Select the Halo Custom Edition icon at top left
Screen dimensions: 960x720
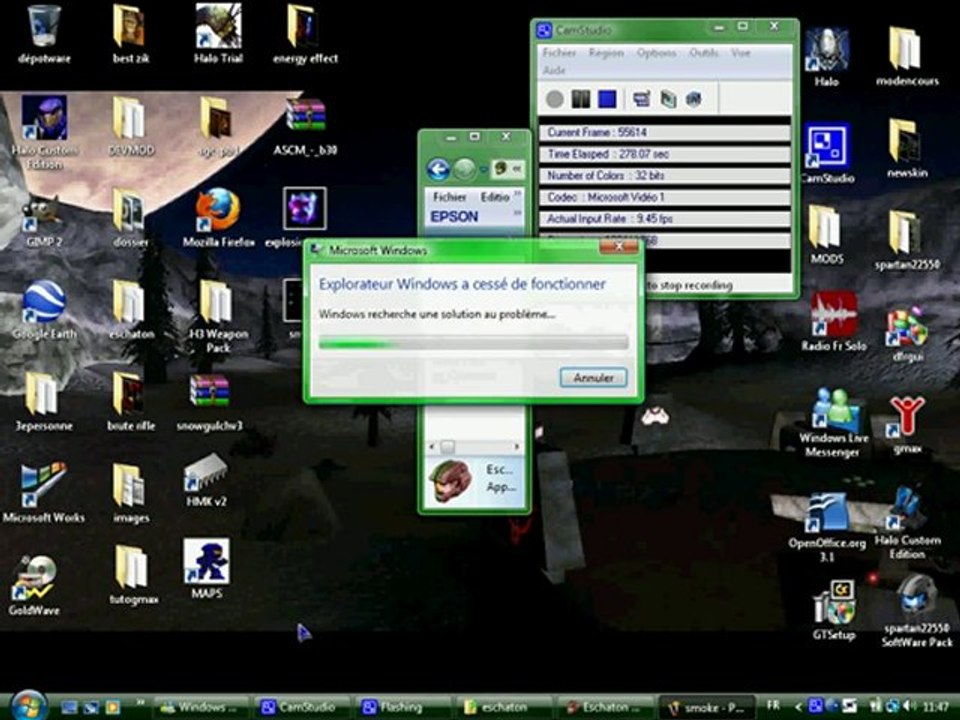click(x=44, y=132)
